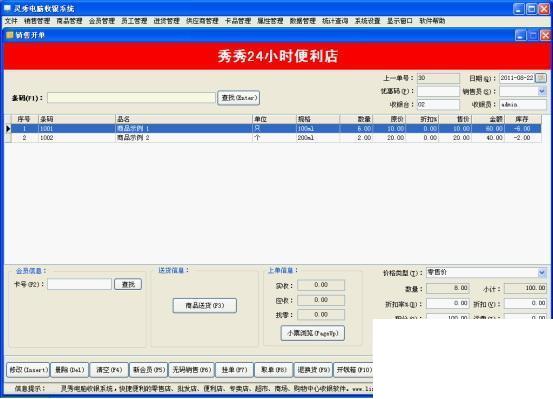Click the 单位 column header
This screenshot has height=399, width=553.
274,119
